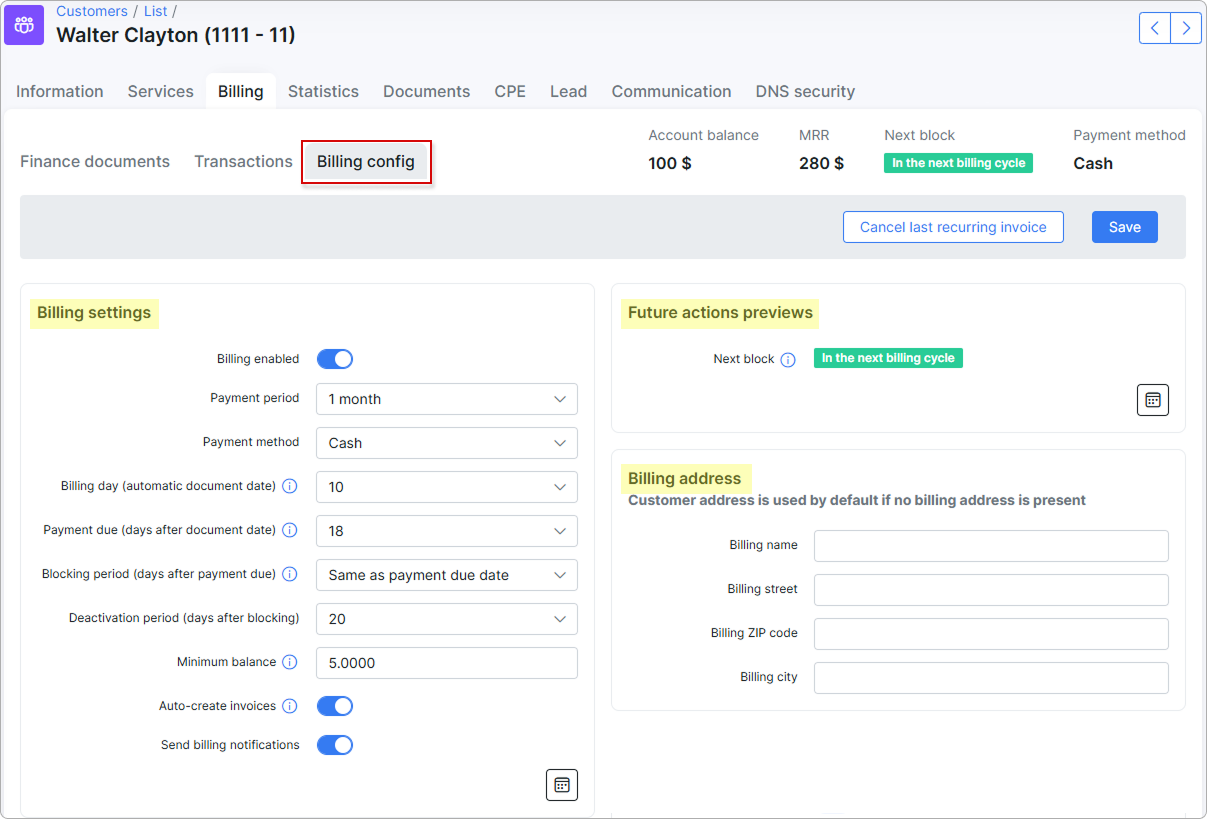1207x819 pixels.
Task: Click info icon beside Auto-create invoices
Action: (290, 706)
